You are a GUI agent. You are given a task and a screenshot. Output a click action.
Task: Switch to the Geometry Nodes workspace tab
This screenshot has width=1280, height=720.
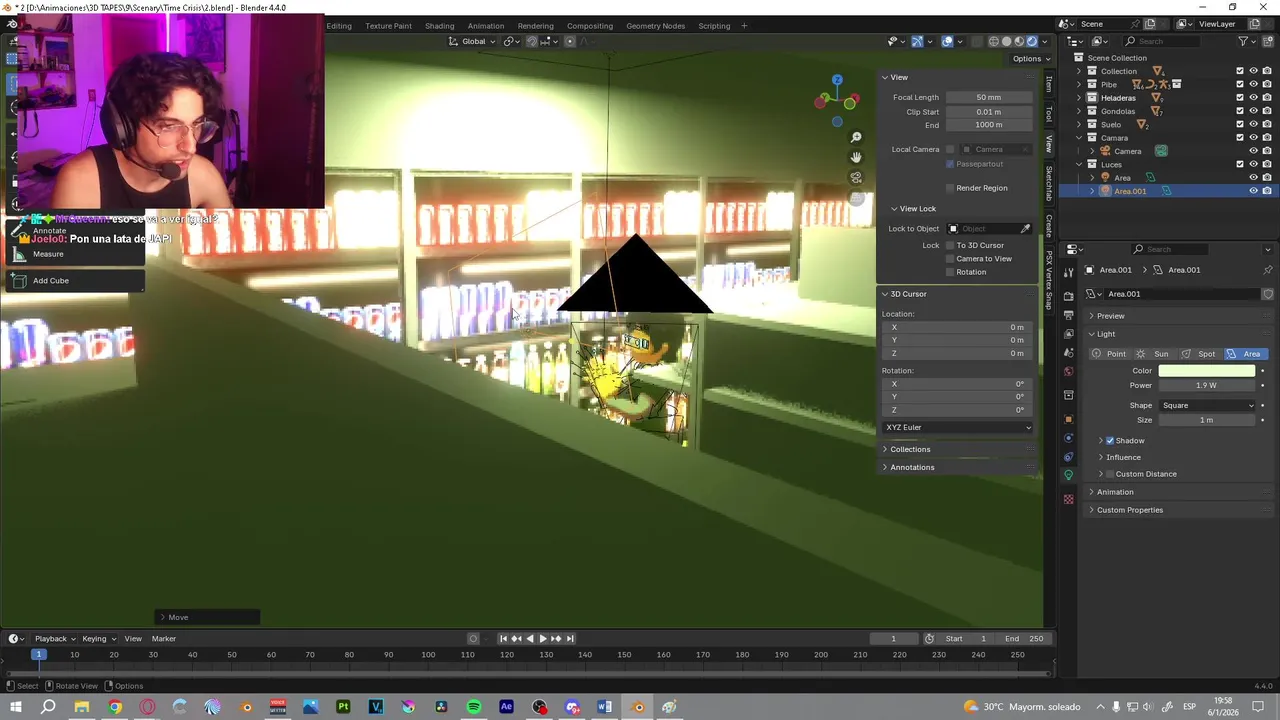point(655,26)
